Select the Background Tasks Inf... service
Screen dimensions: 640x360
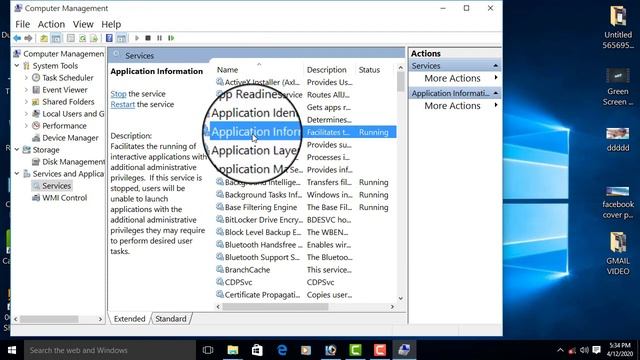click(305, 195)
